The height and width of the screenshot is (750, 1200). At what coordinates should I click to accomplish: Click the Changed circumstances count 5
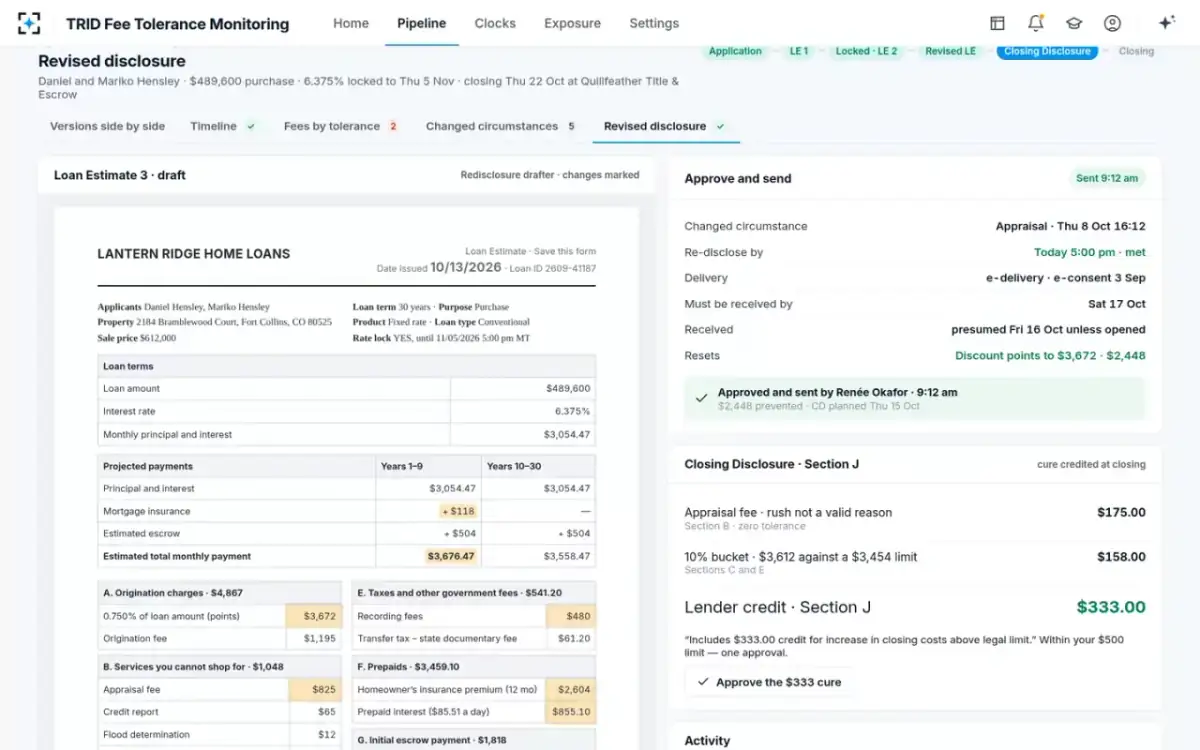pyautogui.click(x=571, y=127)
